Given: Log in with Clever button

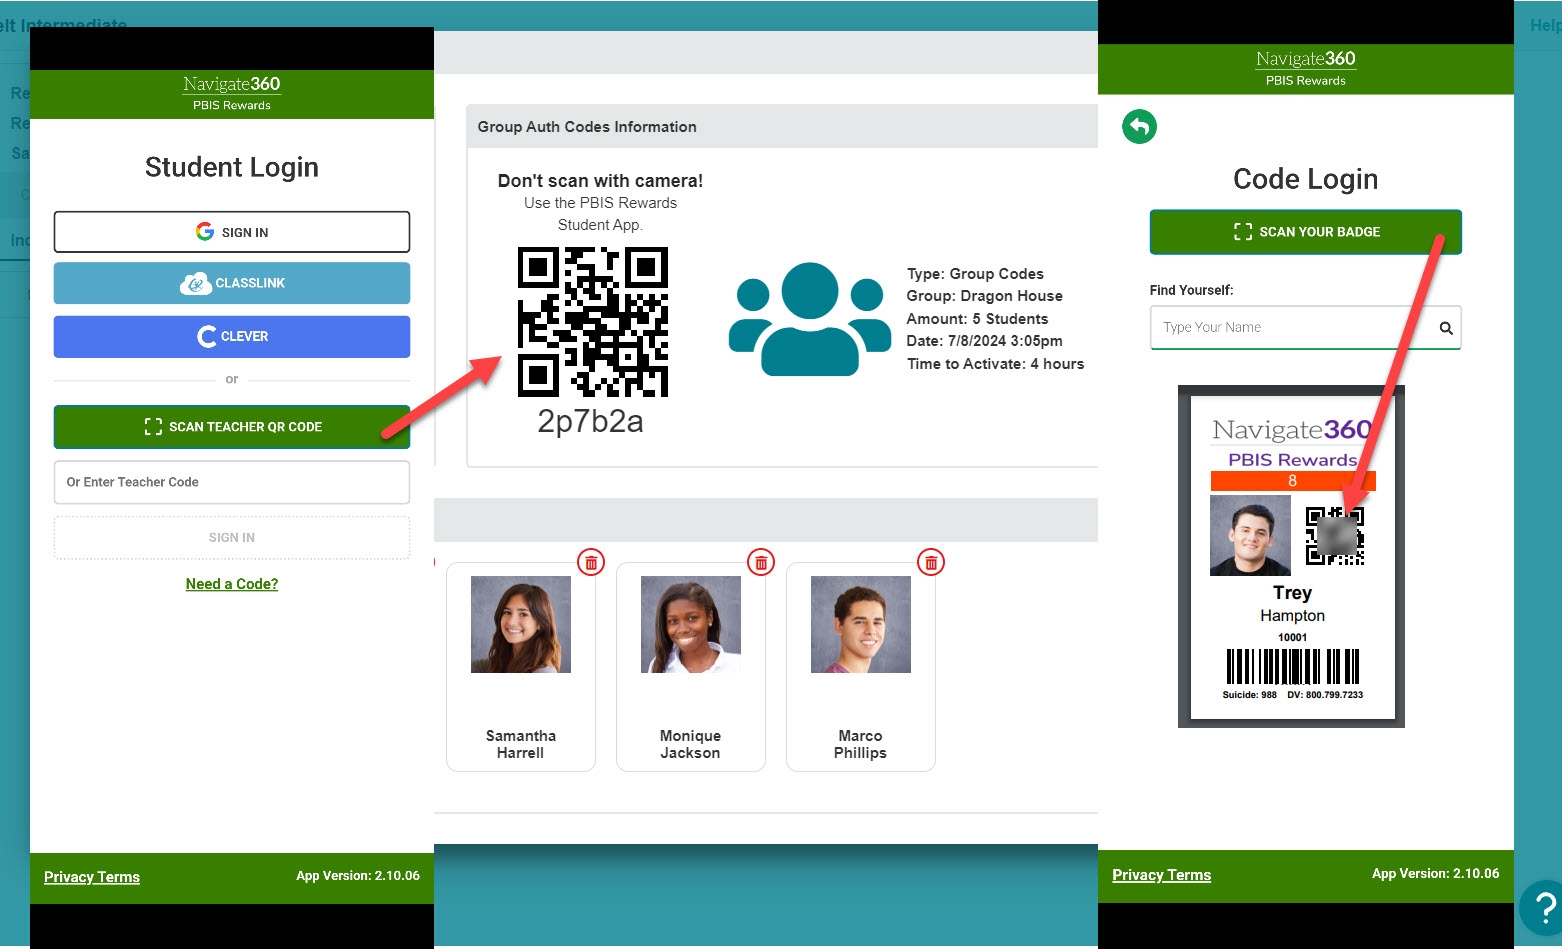Looking at the screenshot, I should [232, 337].
